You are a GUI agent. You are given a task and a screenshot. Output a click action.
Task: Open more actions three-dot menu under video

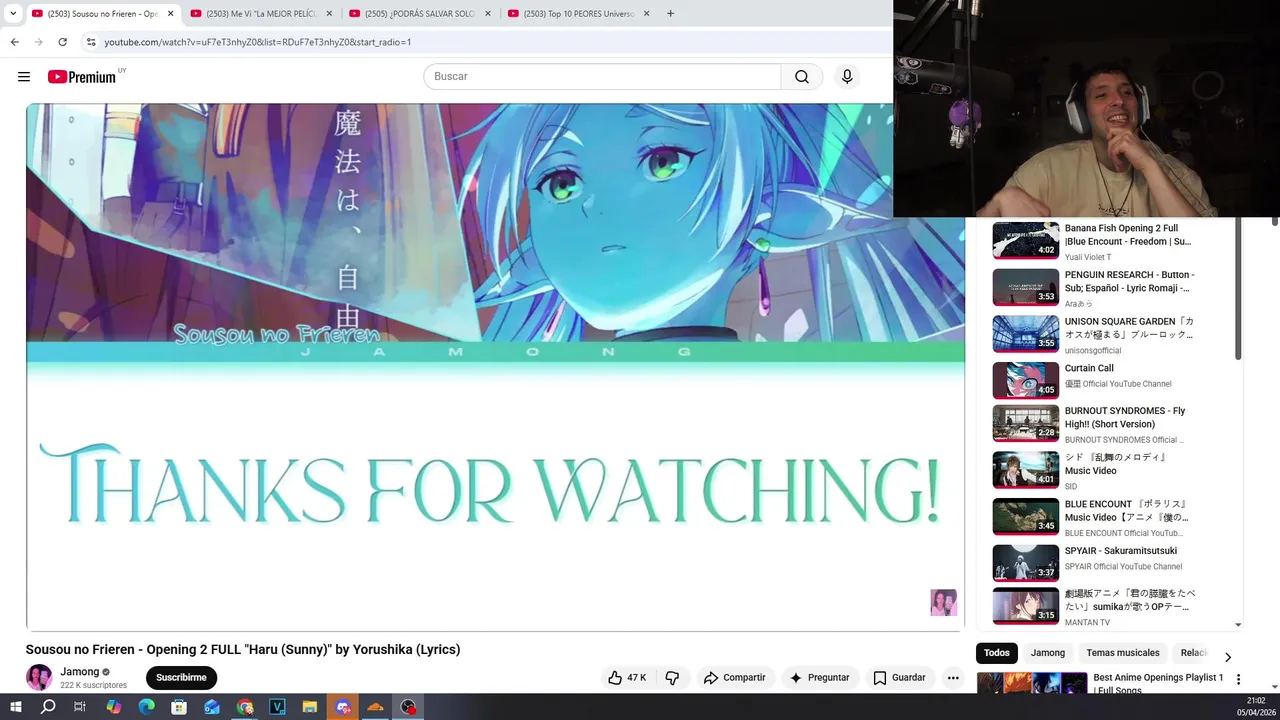coord(953,678)
